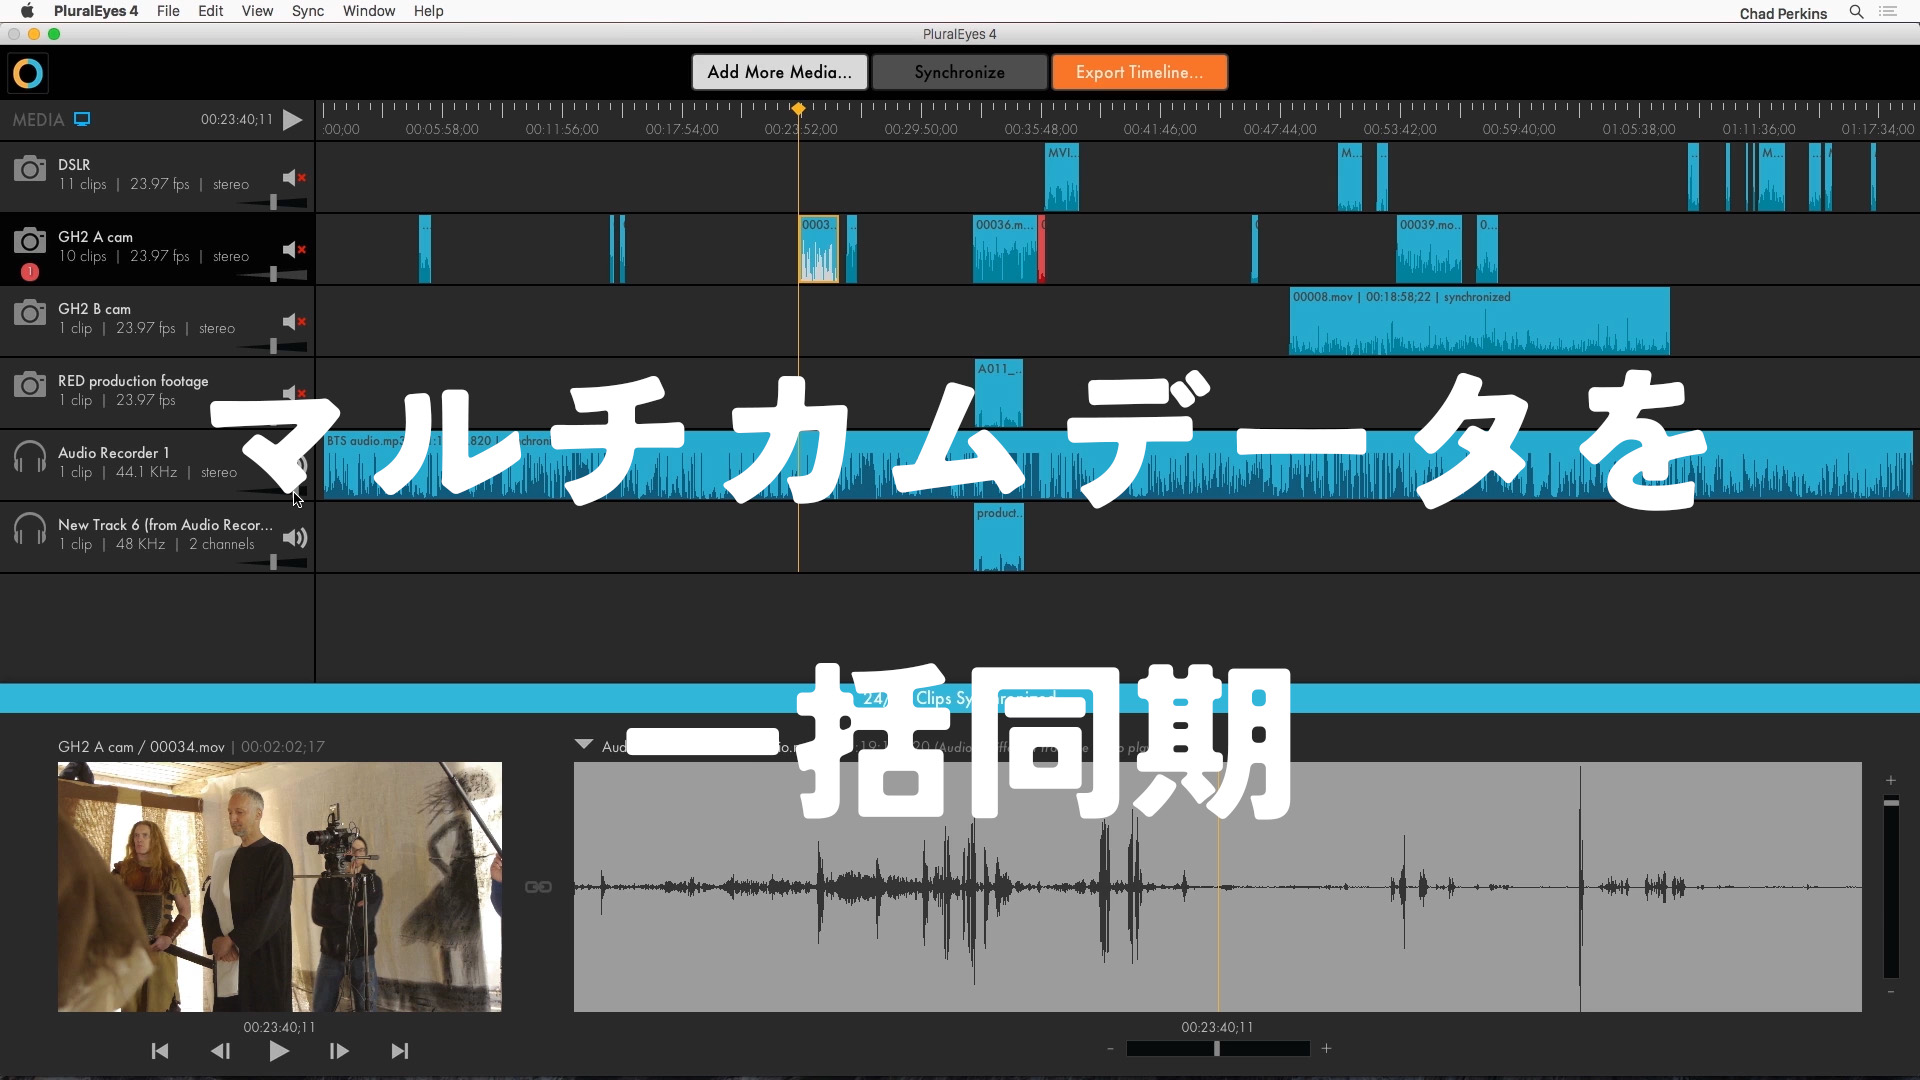Unmute the GH2 B cam track speaker
The width and height of the screenshot is (1920, 1080).
pos(294,322)
